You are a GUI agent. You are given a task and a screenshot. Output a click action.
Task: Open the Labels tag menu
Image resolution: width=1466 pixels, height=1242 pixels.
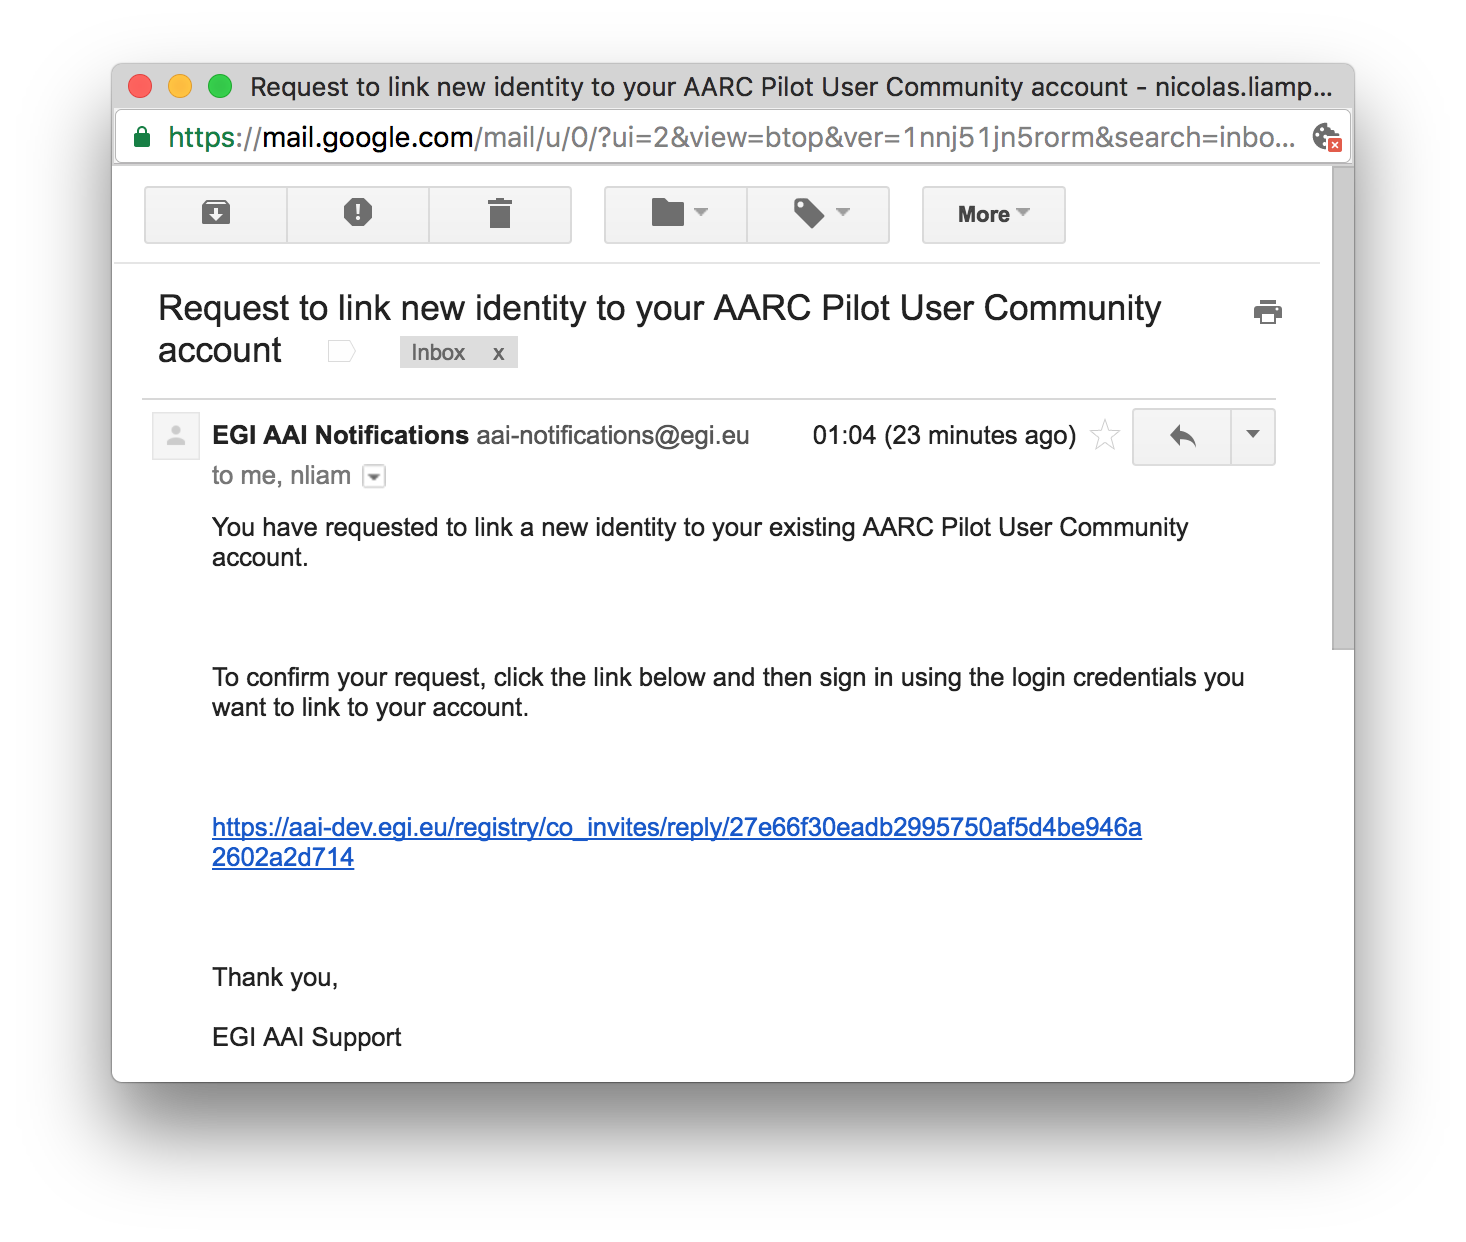pyautogui.click(x=819, y=214)
